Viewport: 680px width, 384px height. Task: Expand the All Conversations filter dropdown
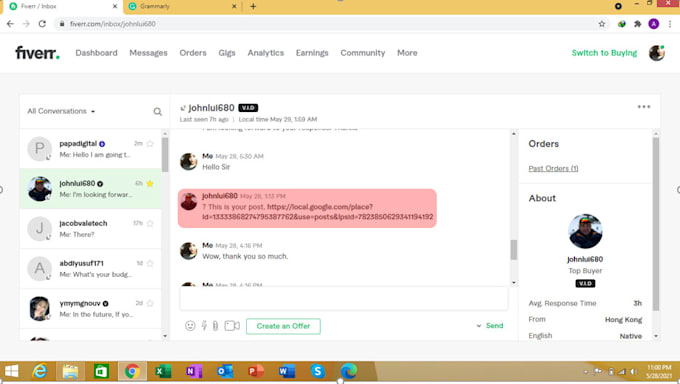point(61,112)
